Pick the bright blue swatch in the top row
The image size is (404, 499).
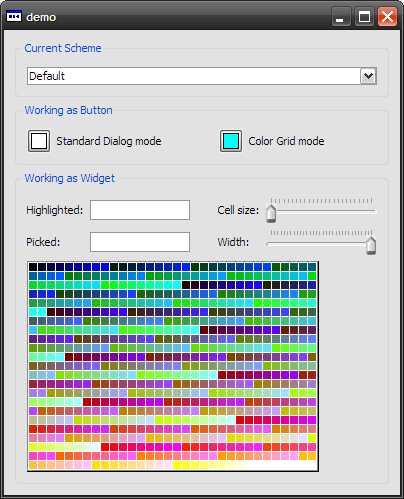[105, 267]
